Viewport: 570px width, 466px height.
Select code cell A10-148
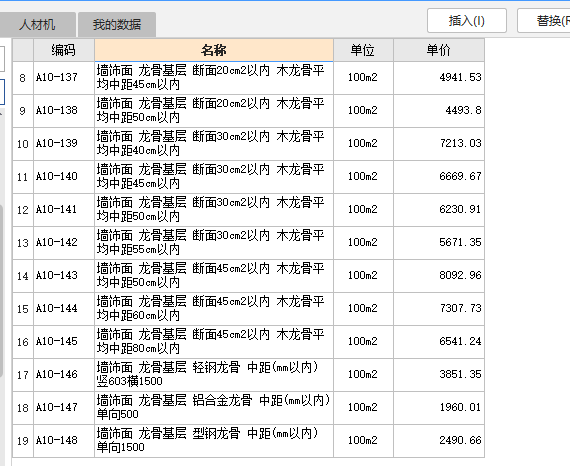point(64,441)
